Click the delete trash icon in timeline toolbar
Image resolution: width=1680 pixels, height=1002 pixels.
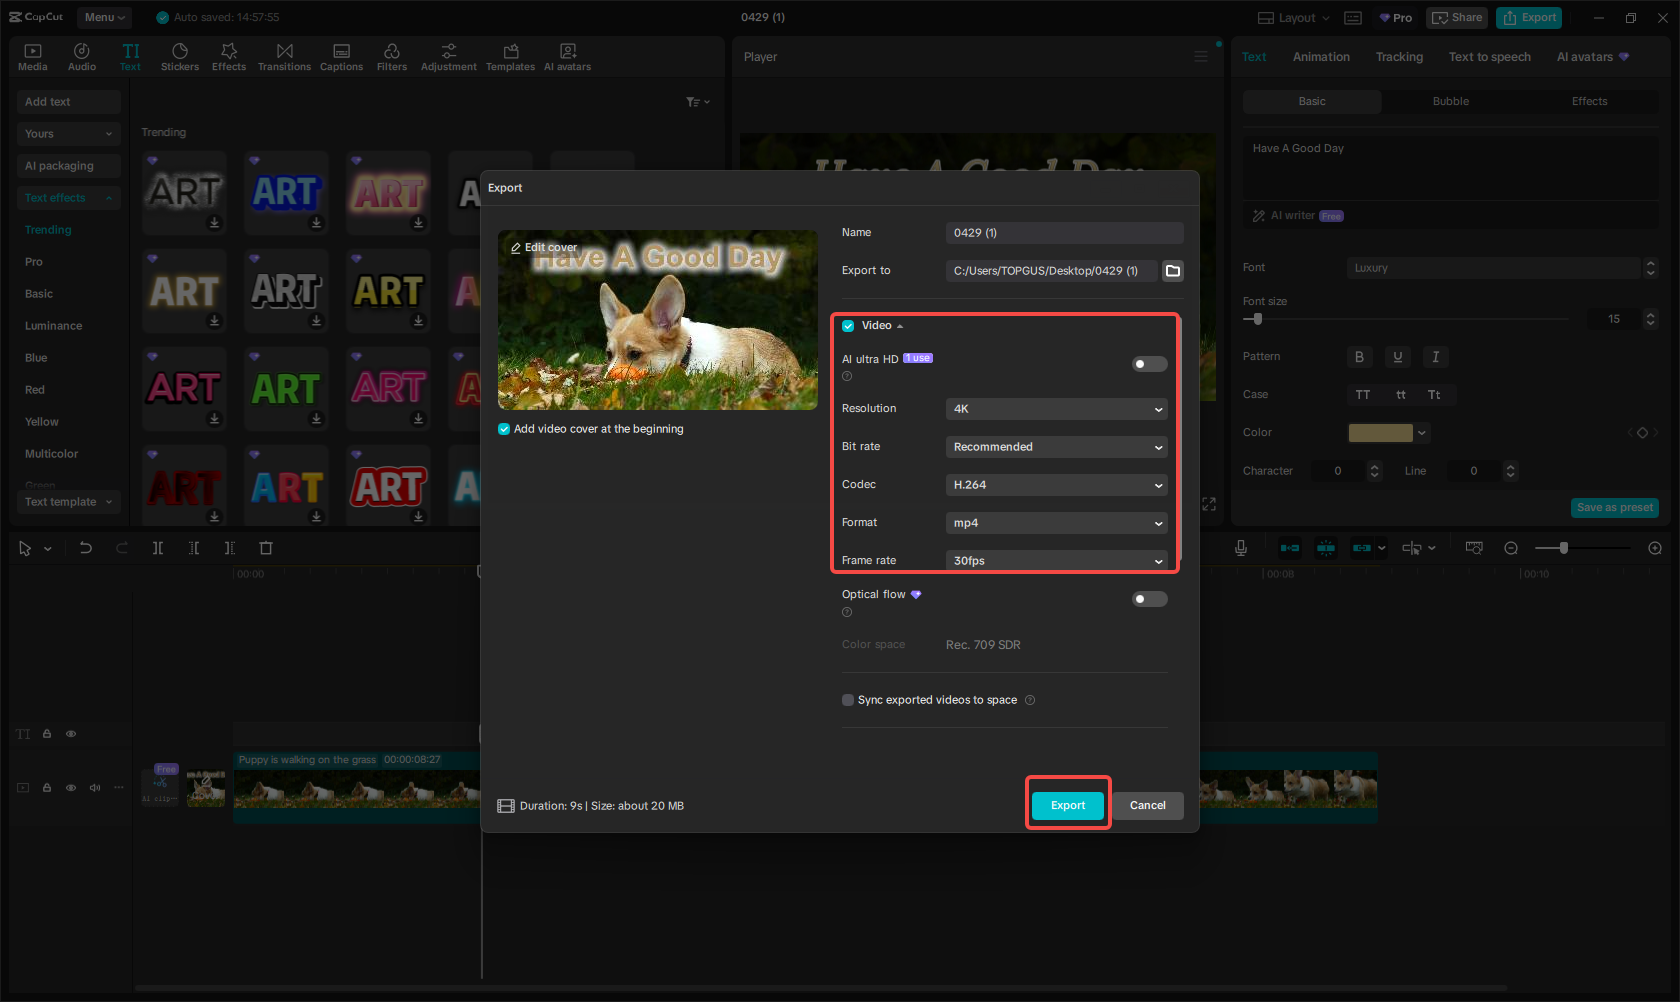265,547
